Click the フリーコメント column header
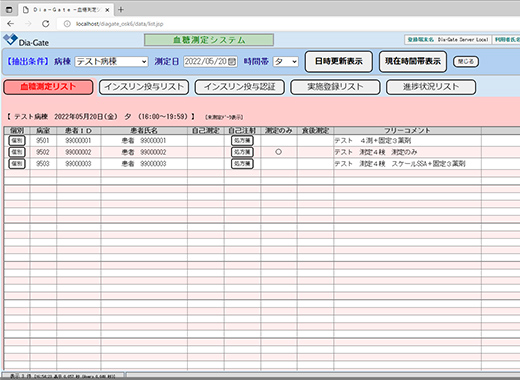 (407, 130)
